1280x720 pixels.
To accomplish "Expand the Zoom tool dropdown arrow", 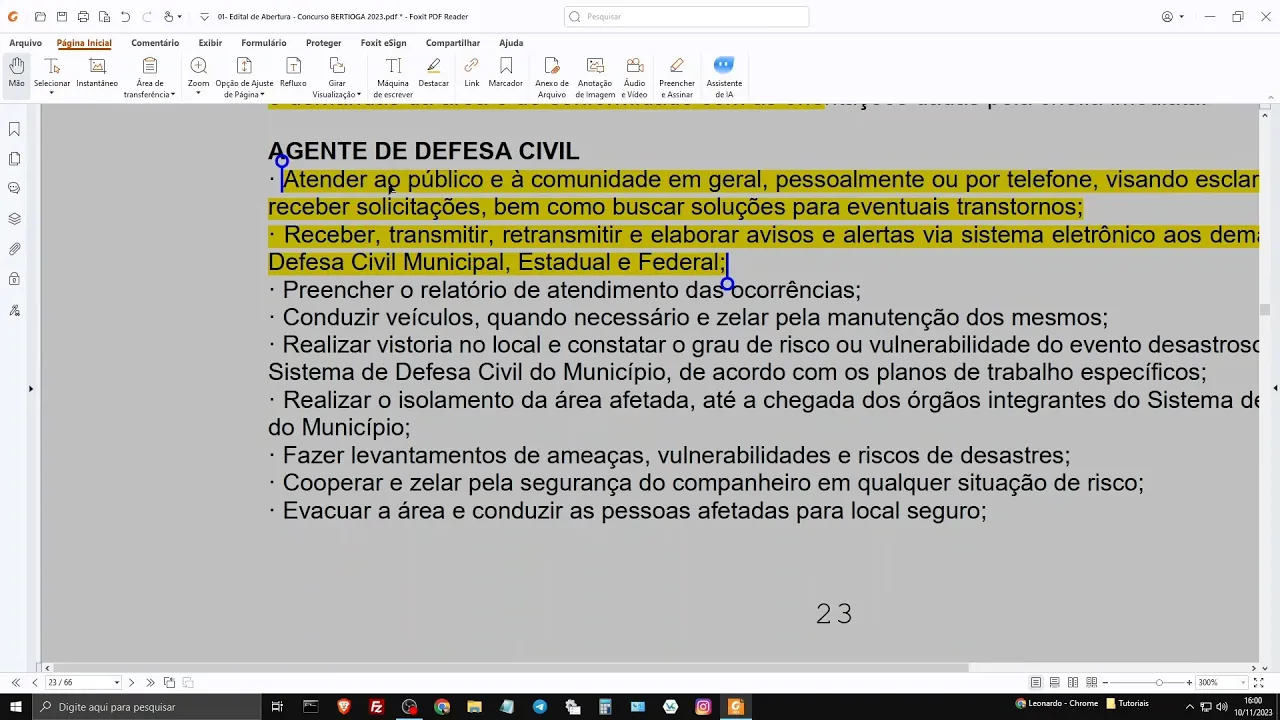I will pos(198,94).
